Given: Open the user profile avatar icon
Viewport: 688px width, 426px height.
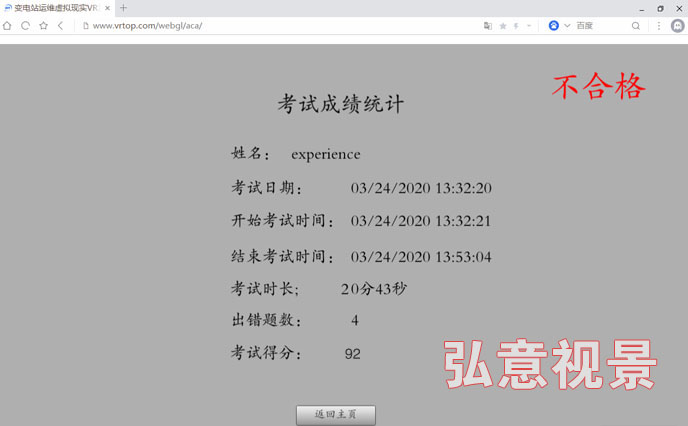Looking at the screenshot, I should 677,26.
